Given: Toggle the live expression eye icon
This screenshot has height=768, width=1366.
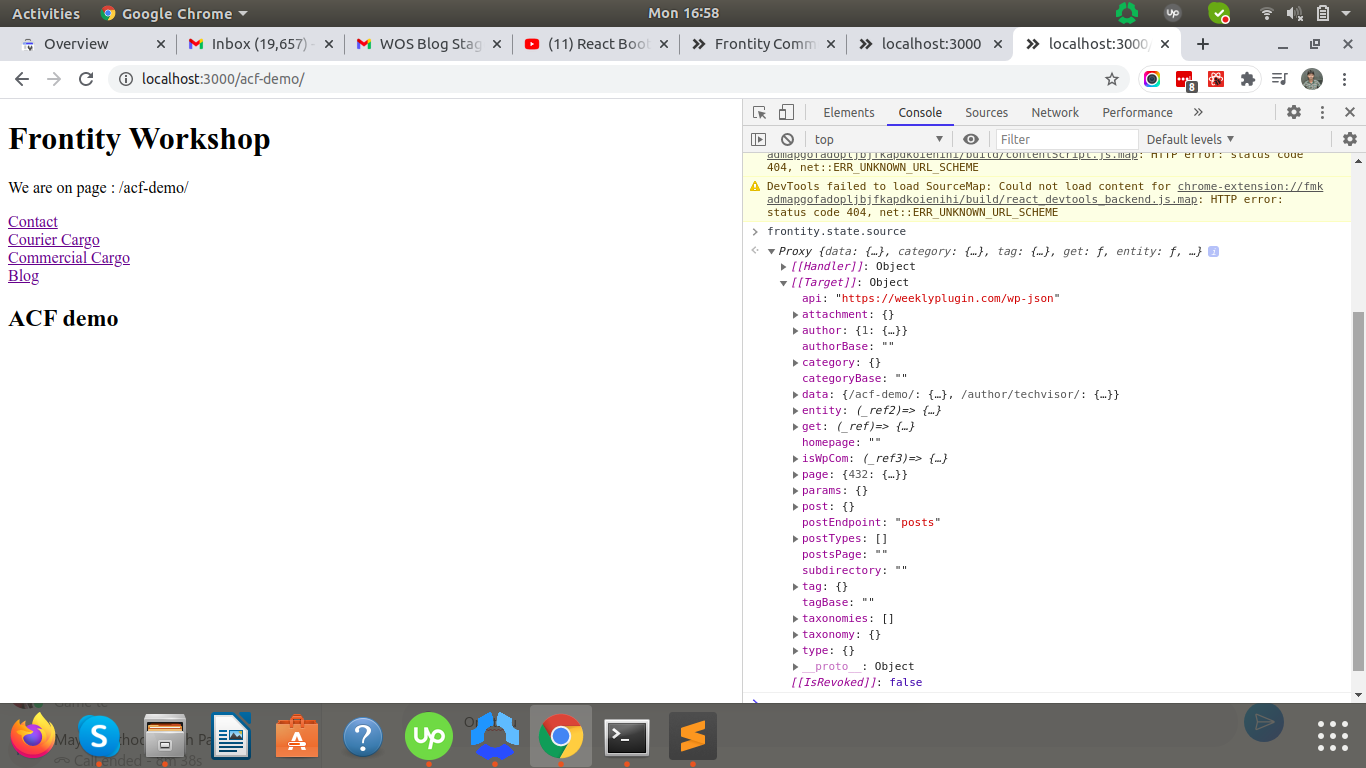Looking at the screenshot, I should [970, 140].
